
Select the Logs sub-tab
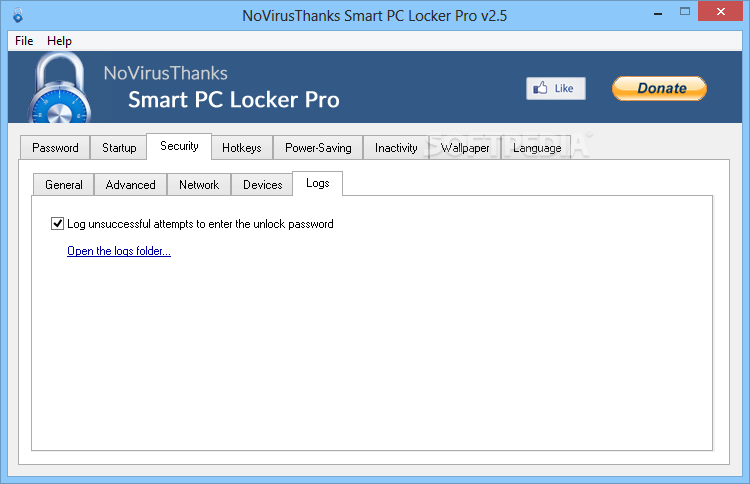[318, 183]
